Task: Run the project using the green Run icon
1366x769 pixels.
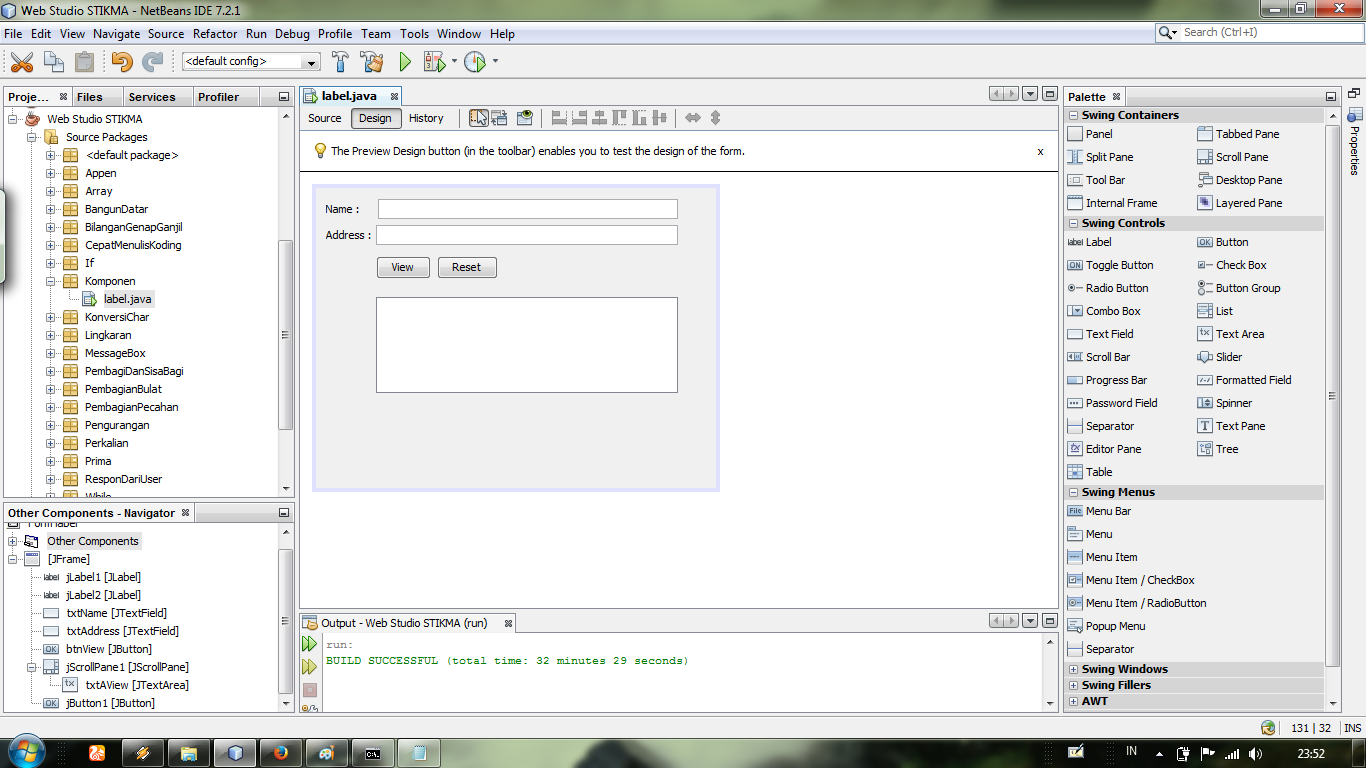Action: [404, 61]
